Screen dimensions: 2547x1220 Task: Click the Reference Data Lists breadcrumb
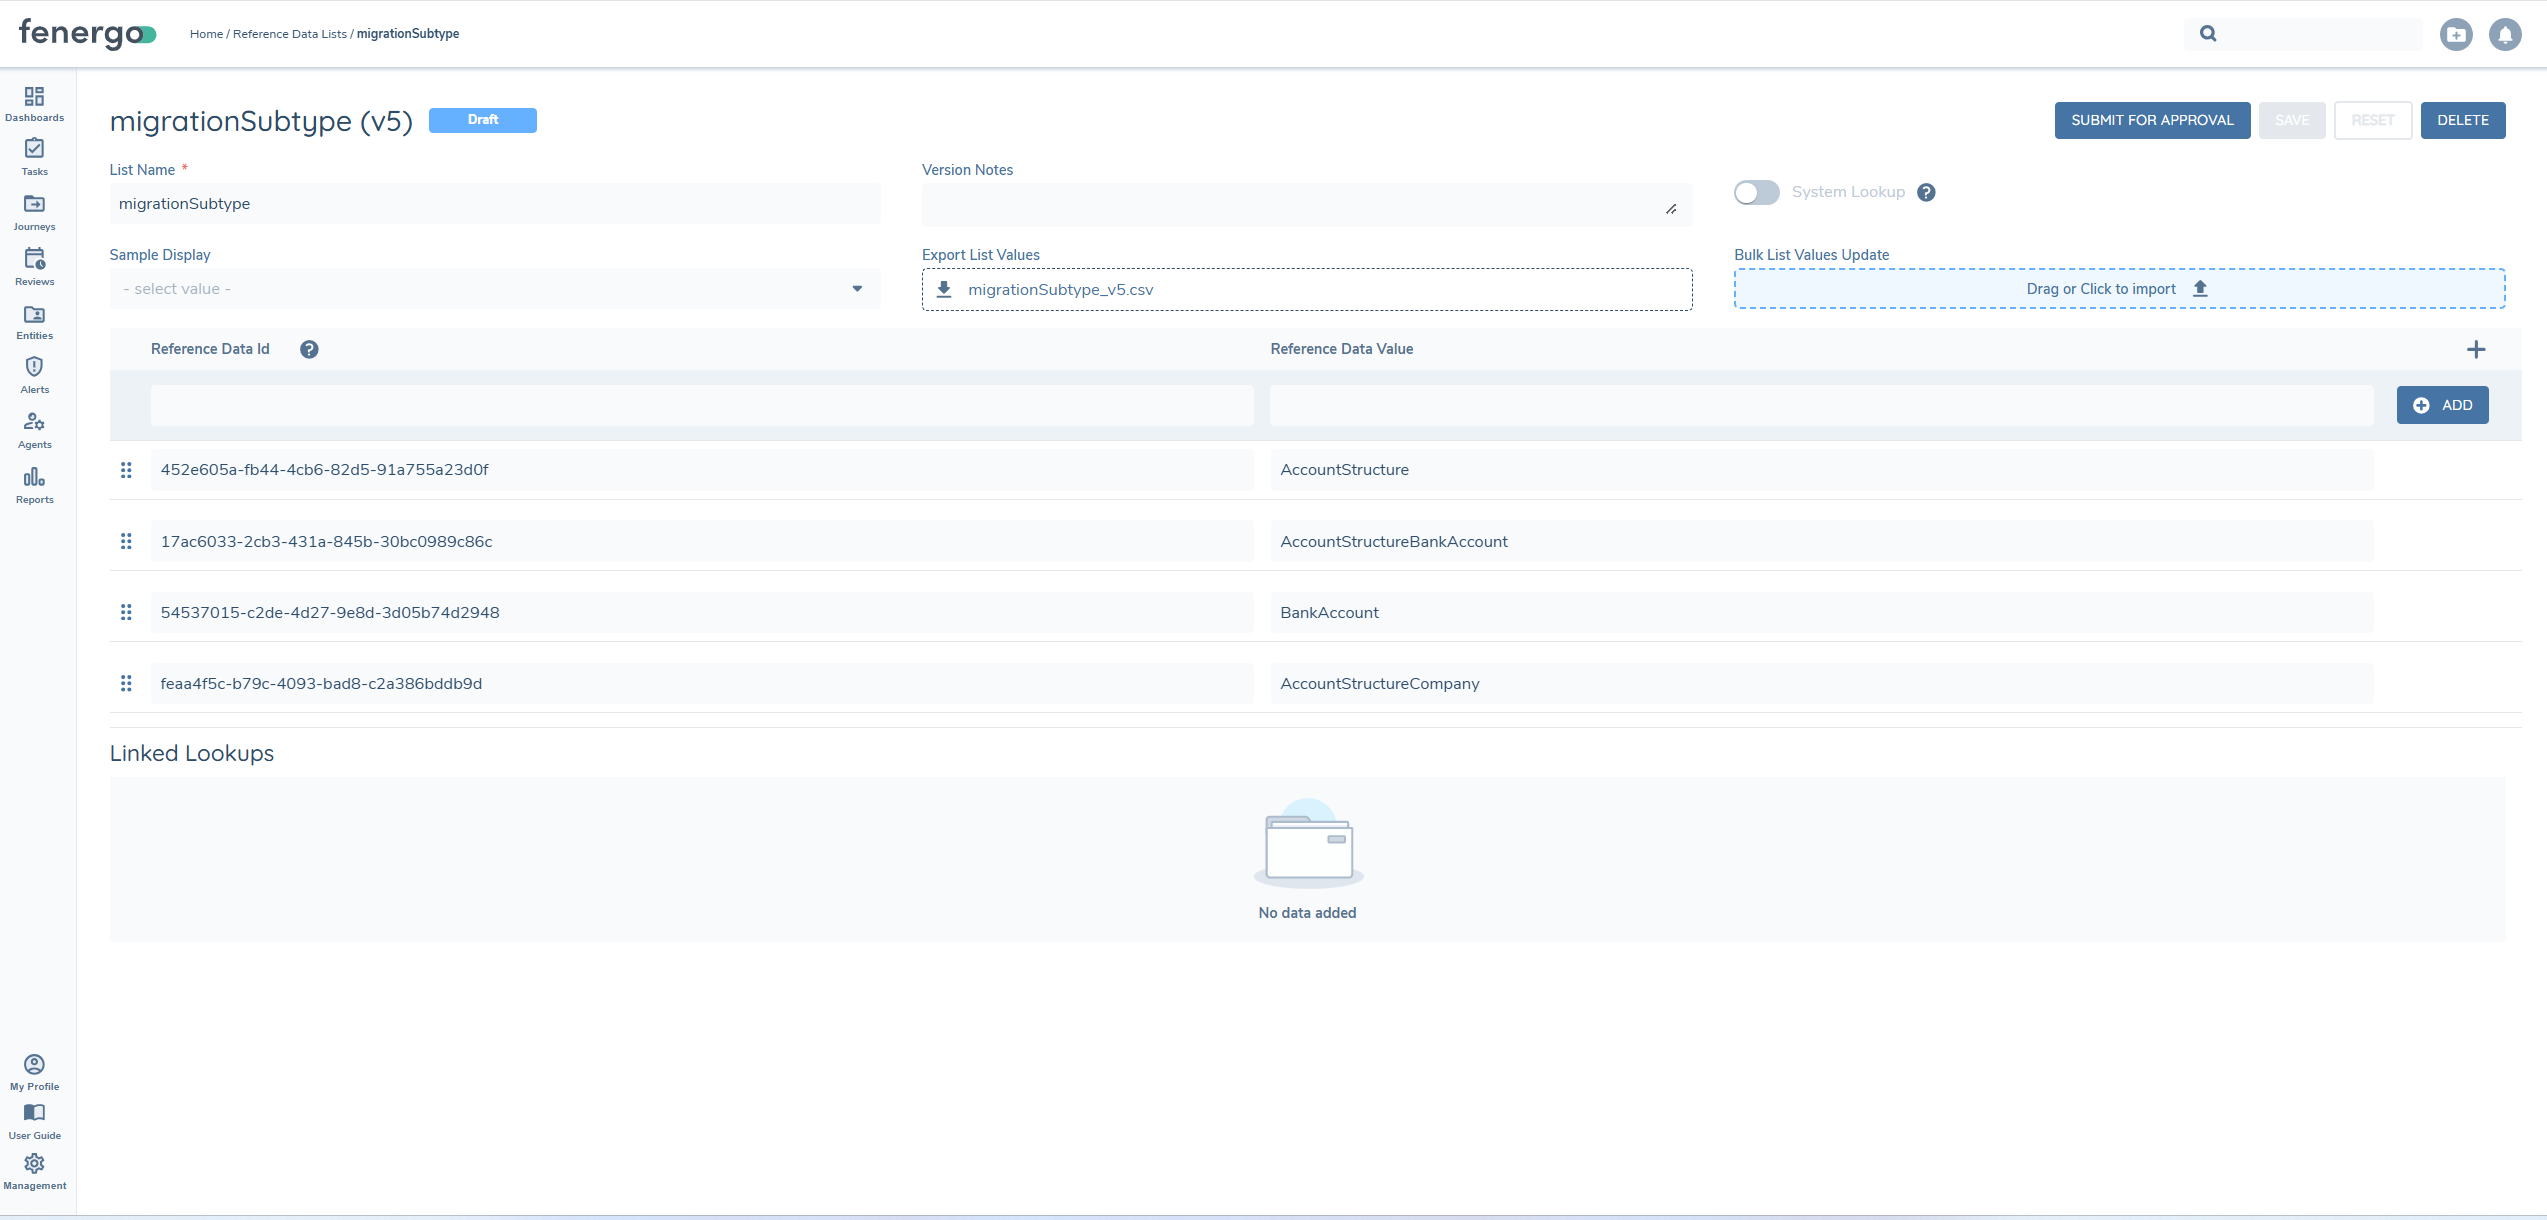pos(289,34)
